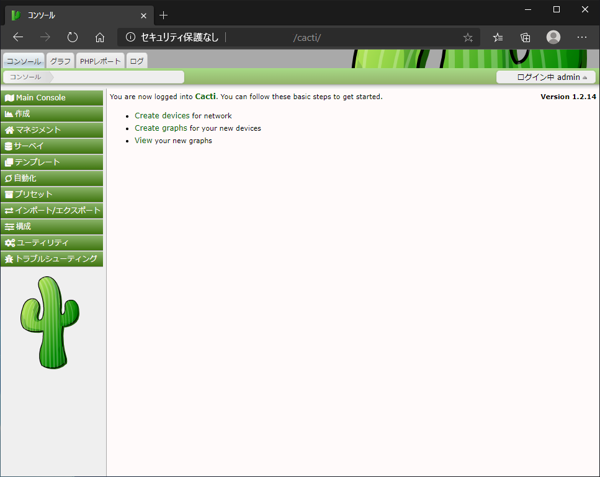Expand the 自動化 sidebar menu
Viewport: 600px width, 477px height.
(52, 178)
